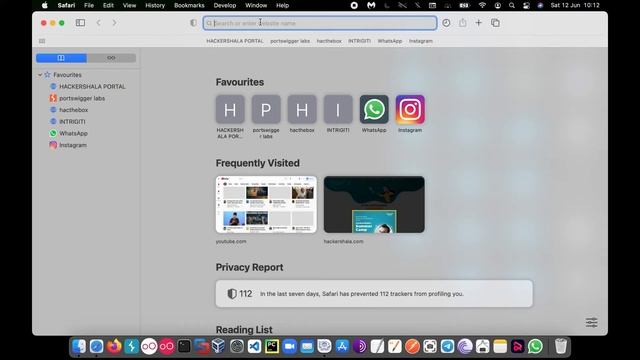Switch to Bookmarks tab in sidebar
This screenshot has height=360, width=640.
61,58
